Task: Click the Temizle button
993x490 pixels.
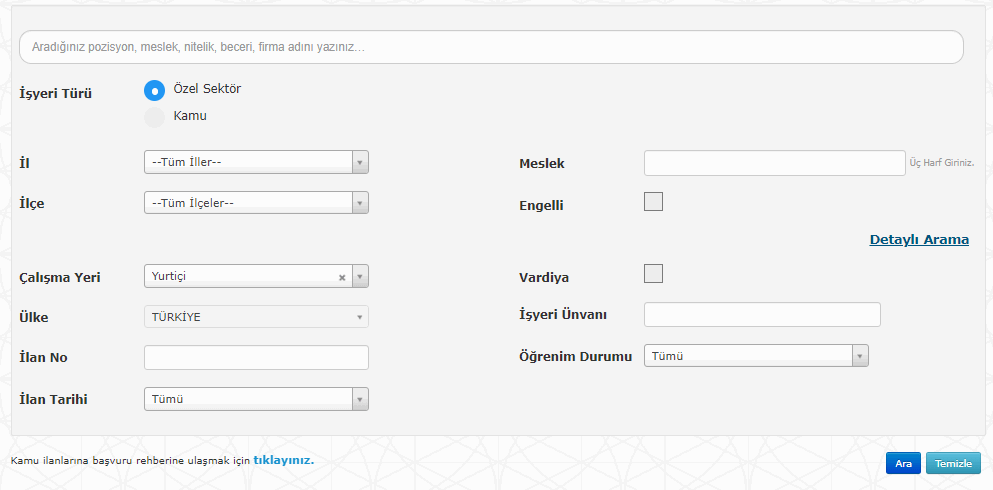Action: click(953, 463)
